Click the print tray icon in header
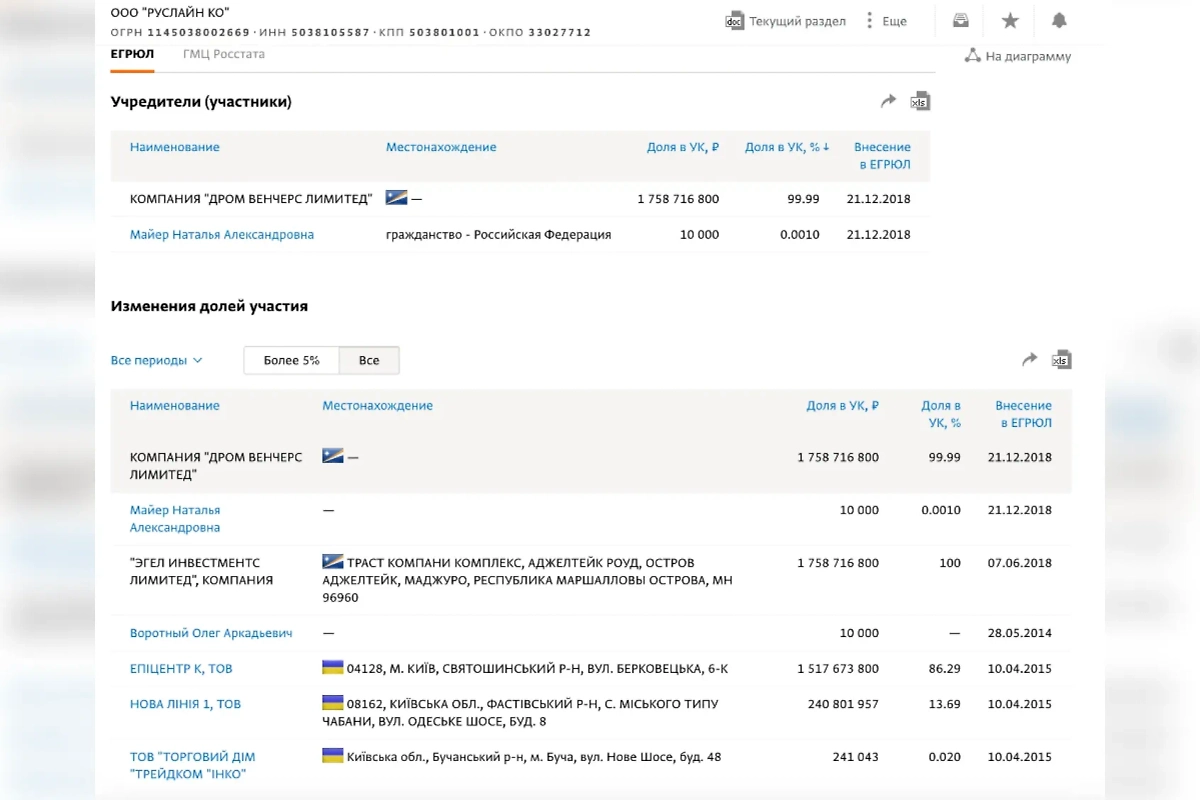1200x800 pixels. (x=960, y=20)
